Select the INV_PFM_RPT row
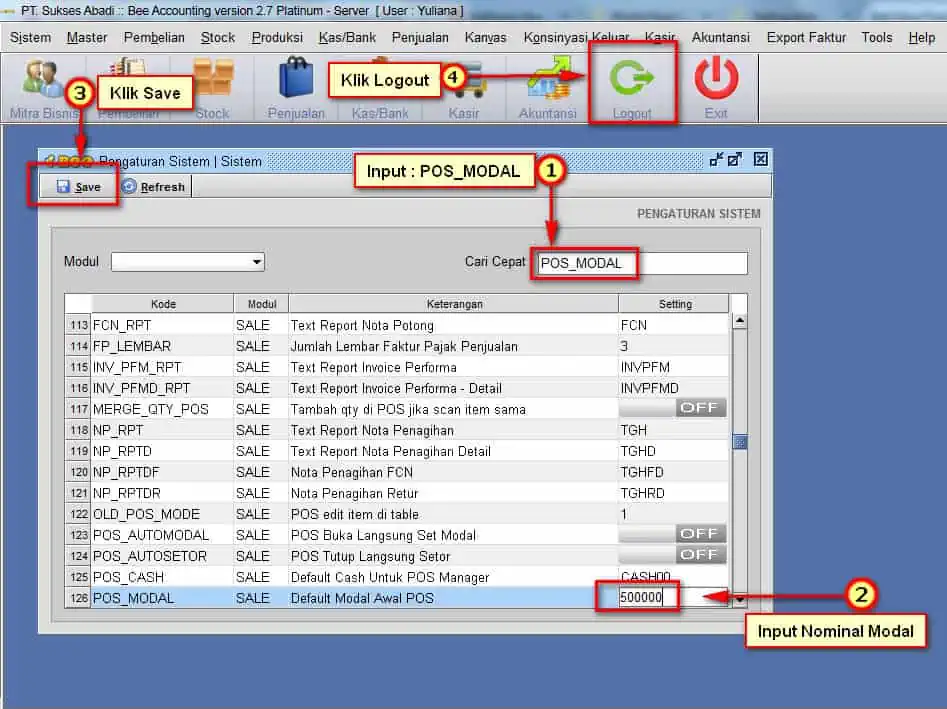Viewport: 947px width, 709px height. pyautogui.click(x=397, y=367)
